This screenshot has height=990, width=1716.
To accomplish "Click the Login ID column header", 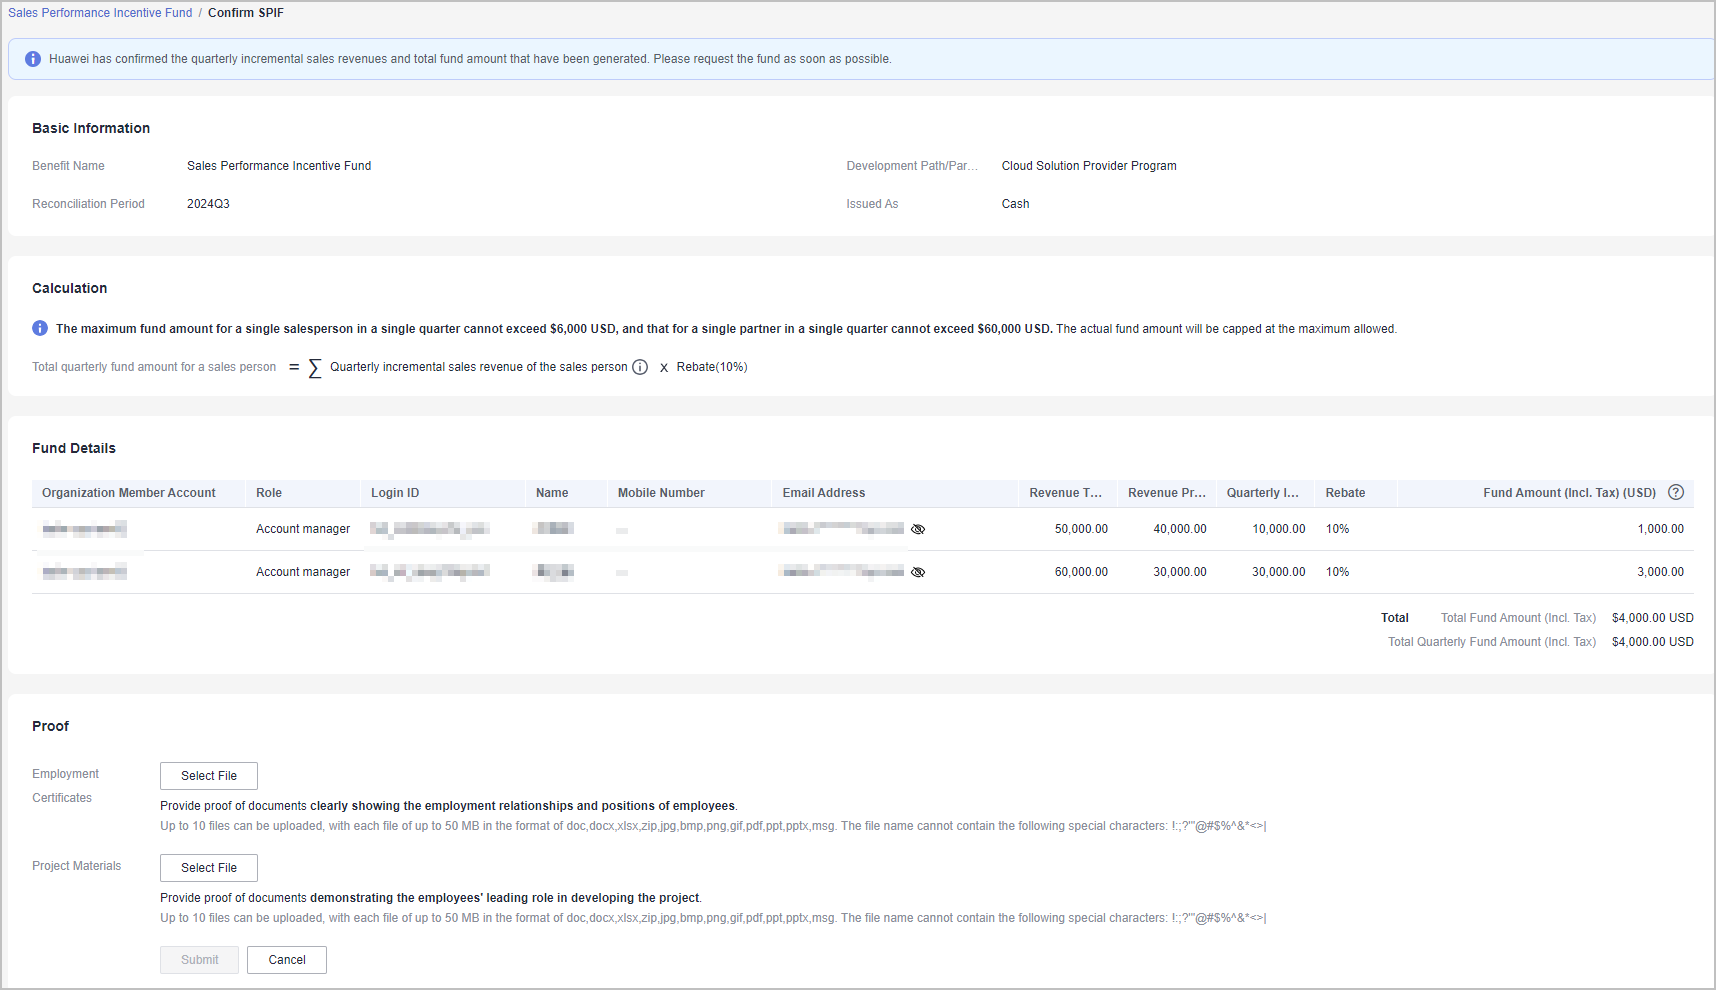I will pyautogui.click(x=395, y=493).
